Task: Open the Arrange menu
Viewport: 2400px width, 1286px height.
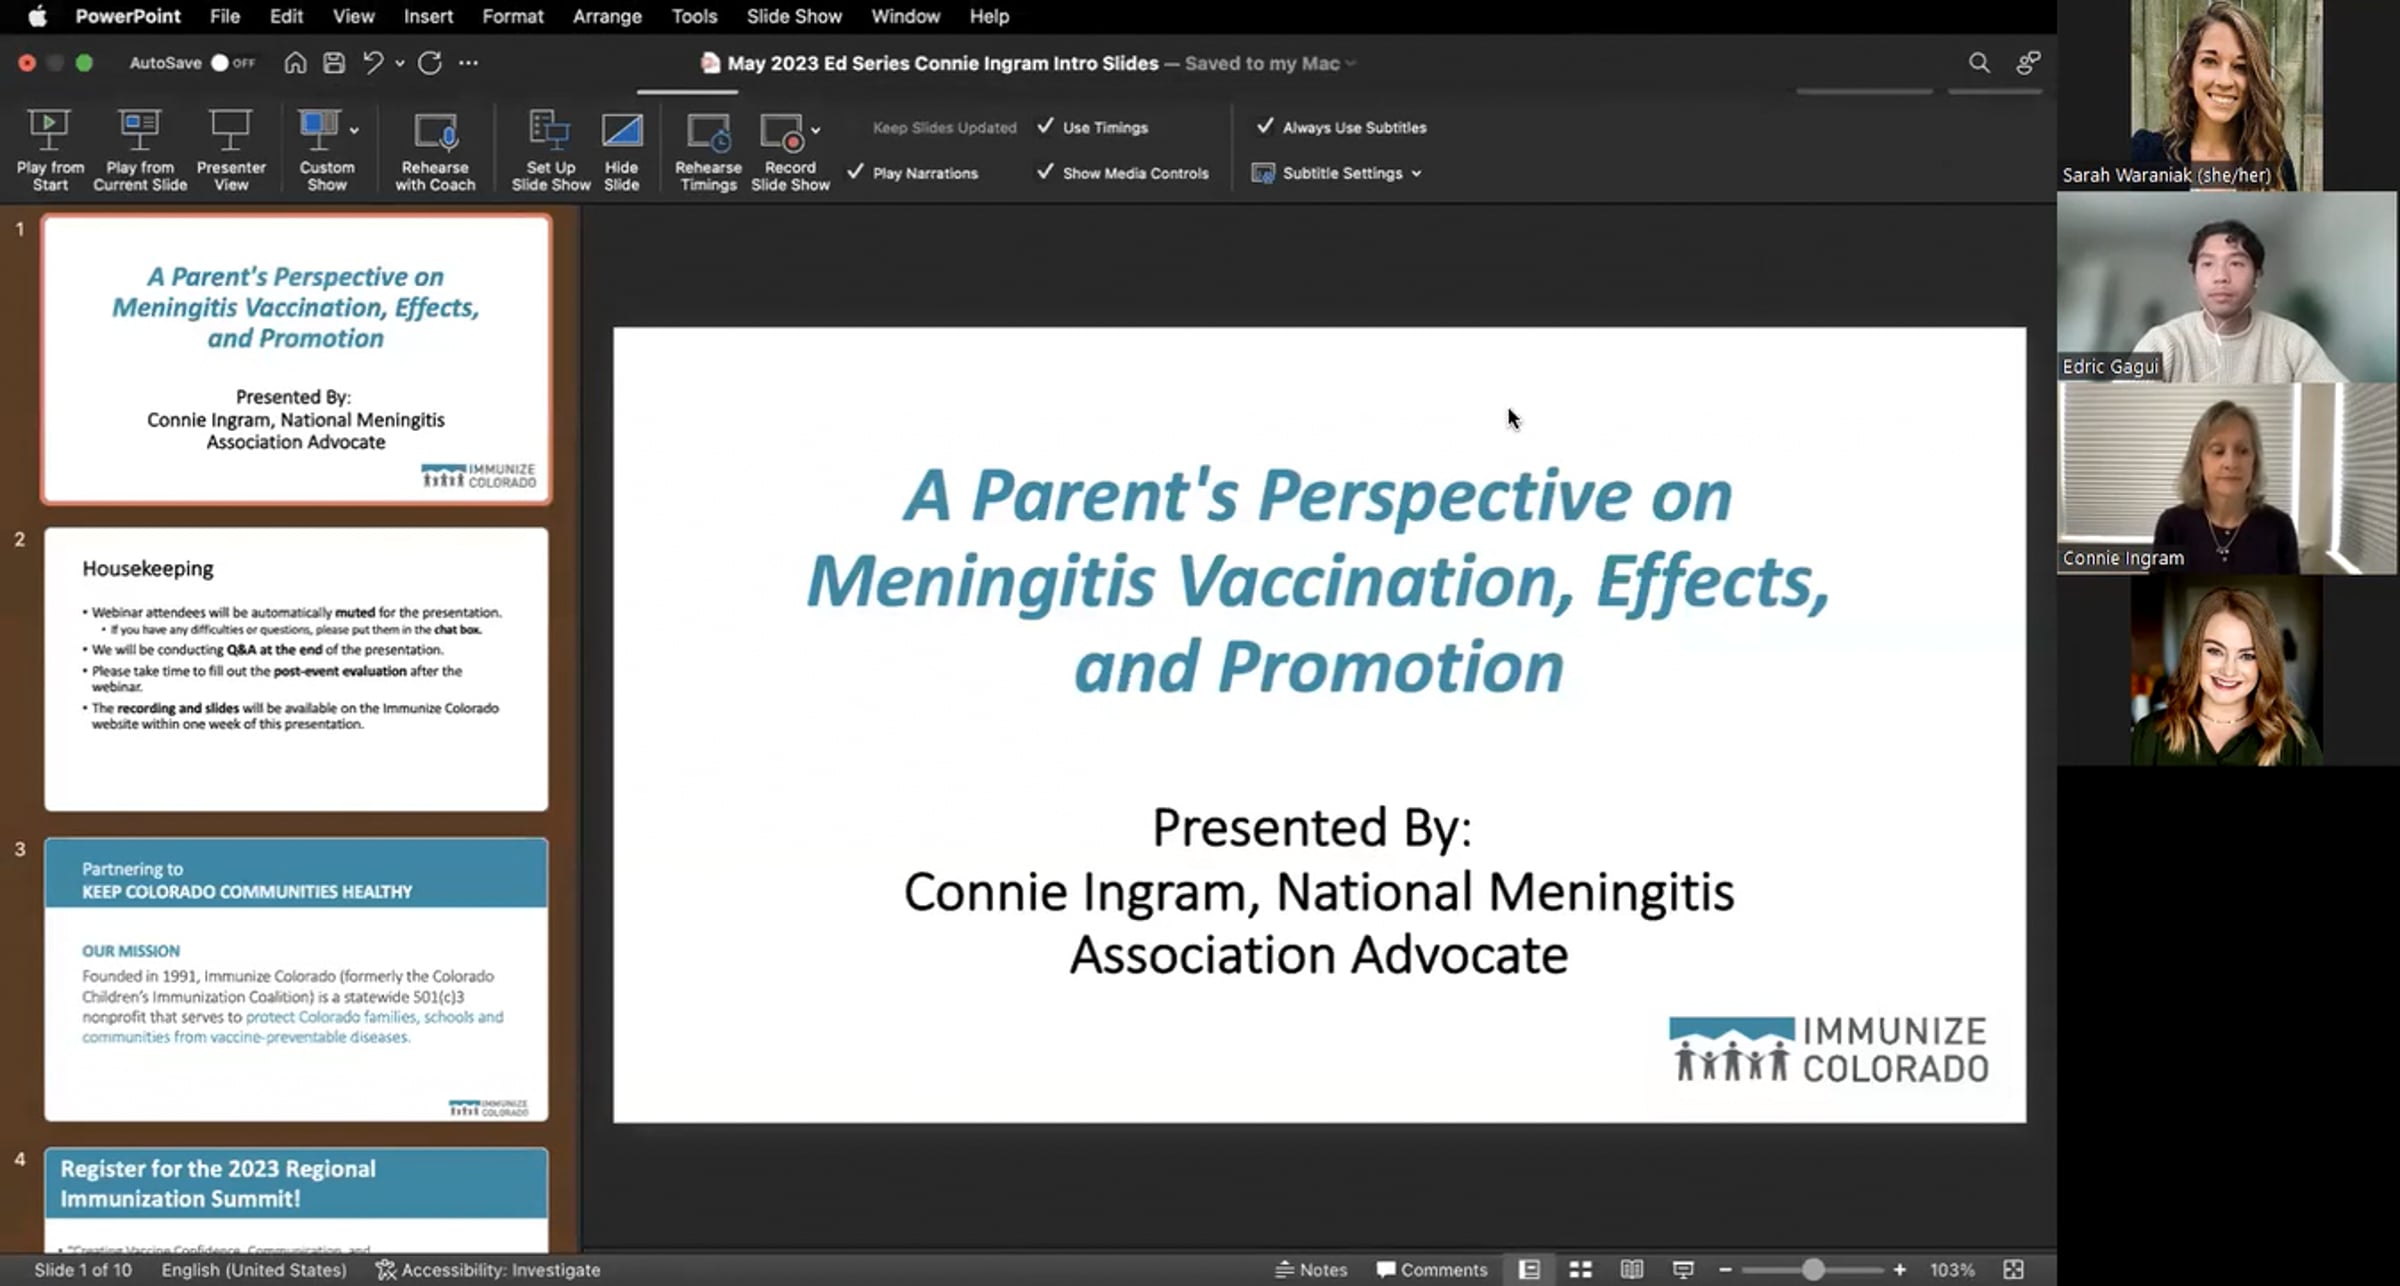Action: pyautogui.click(x=606, y=16)
